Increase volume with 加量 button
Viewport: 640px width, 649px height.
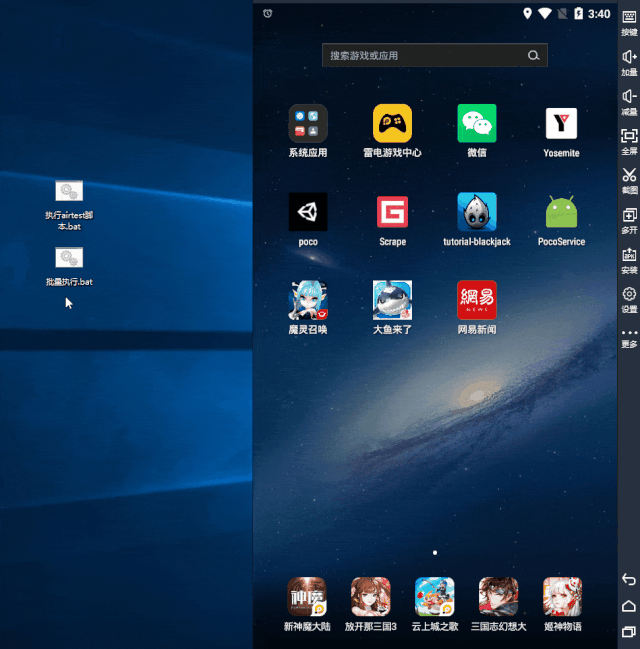point(629,62)
